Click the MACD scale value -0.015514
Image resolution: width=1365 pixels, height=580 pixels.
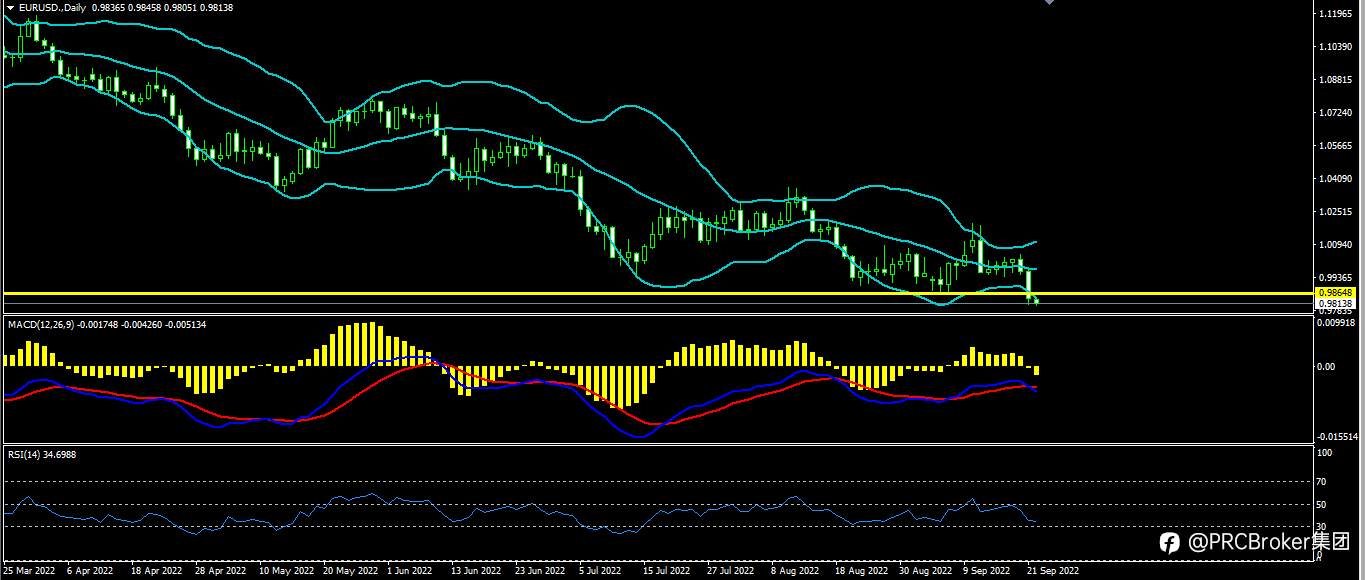[1337, 437]
